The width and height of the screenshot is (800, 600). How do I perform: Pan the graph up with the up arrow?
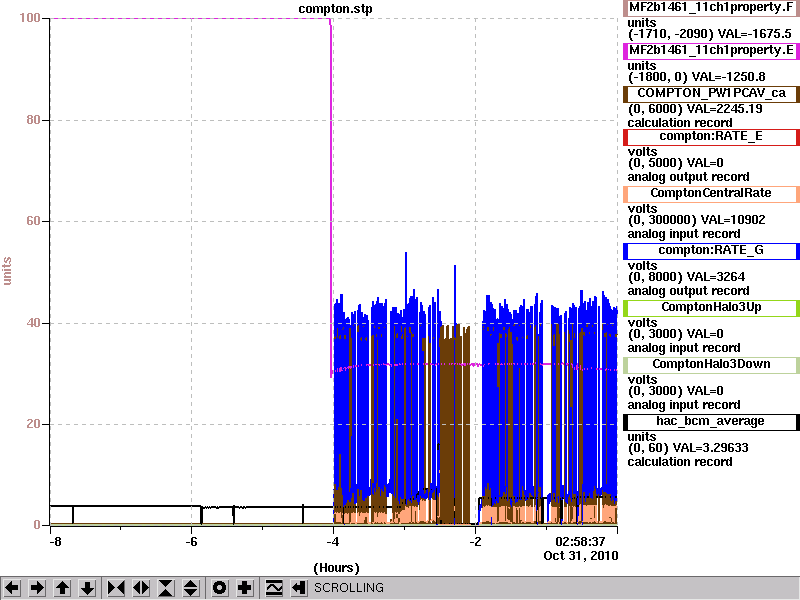(63, 588)
